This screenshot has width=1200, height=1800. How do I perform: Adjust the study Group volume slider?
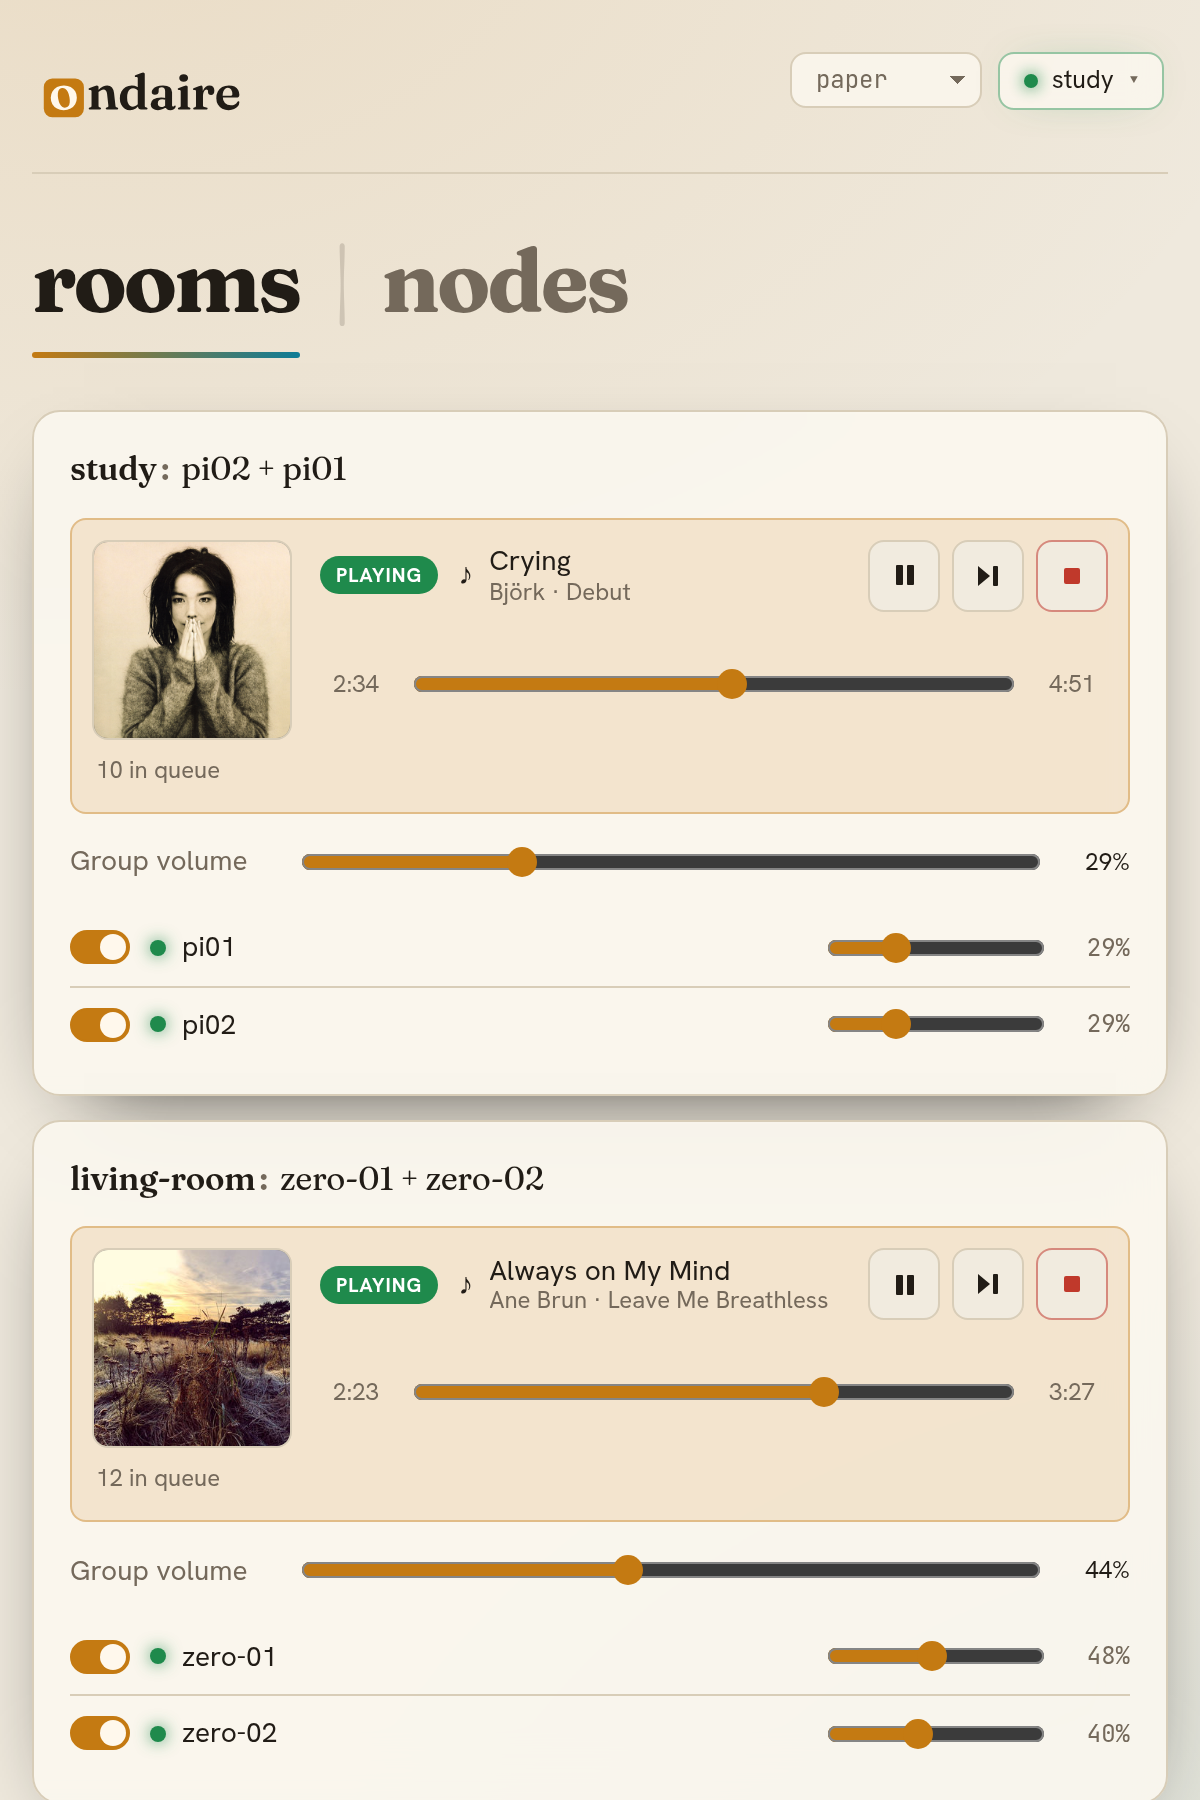671,862
